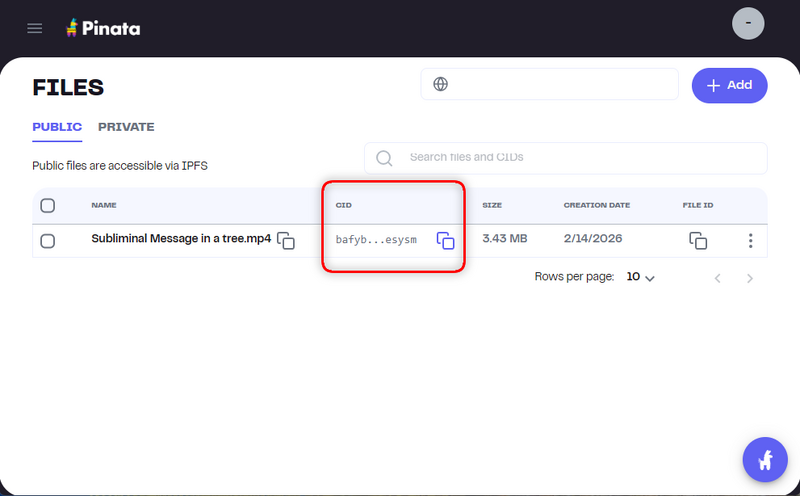800x496 pixels.
Task: Open the three-dot row options menu
Action: 751,240
